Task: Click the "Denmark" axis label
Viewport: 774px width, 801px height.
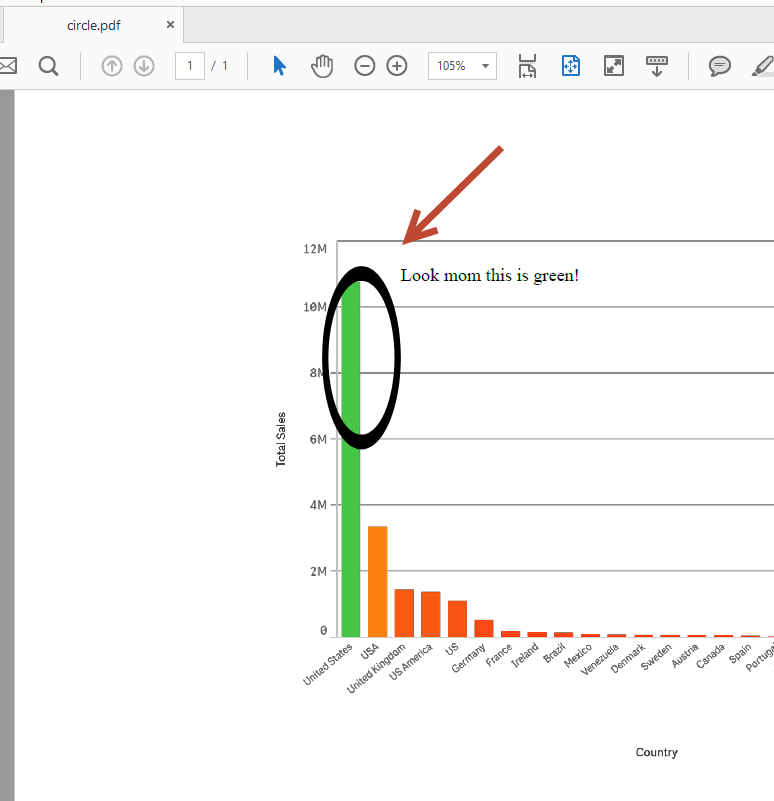Action: click(628, 658)
